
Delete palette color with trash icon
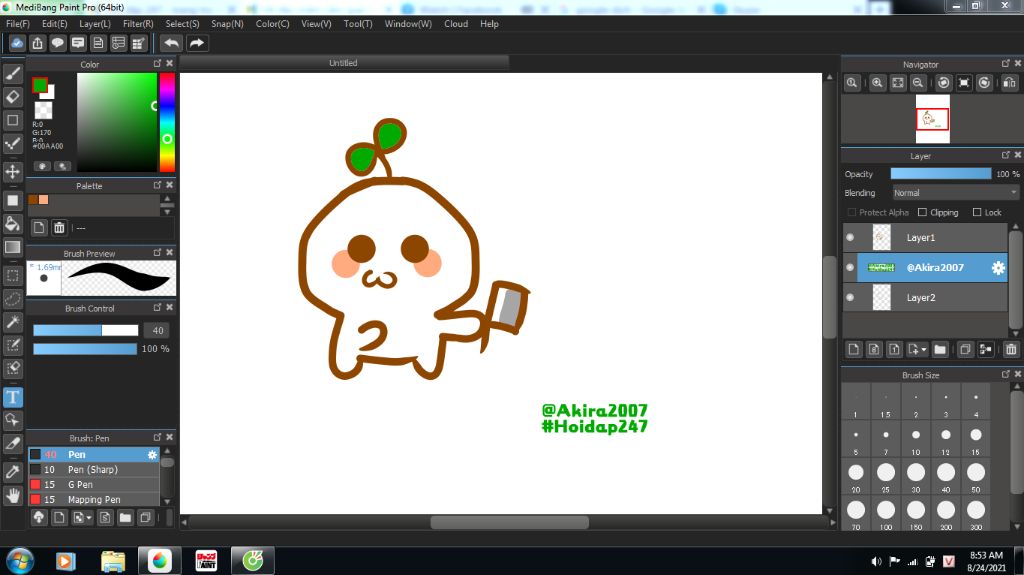tap(59, 227)
